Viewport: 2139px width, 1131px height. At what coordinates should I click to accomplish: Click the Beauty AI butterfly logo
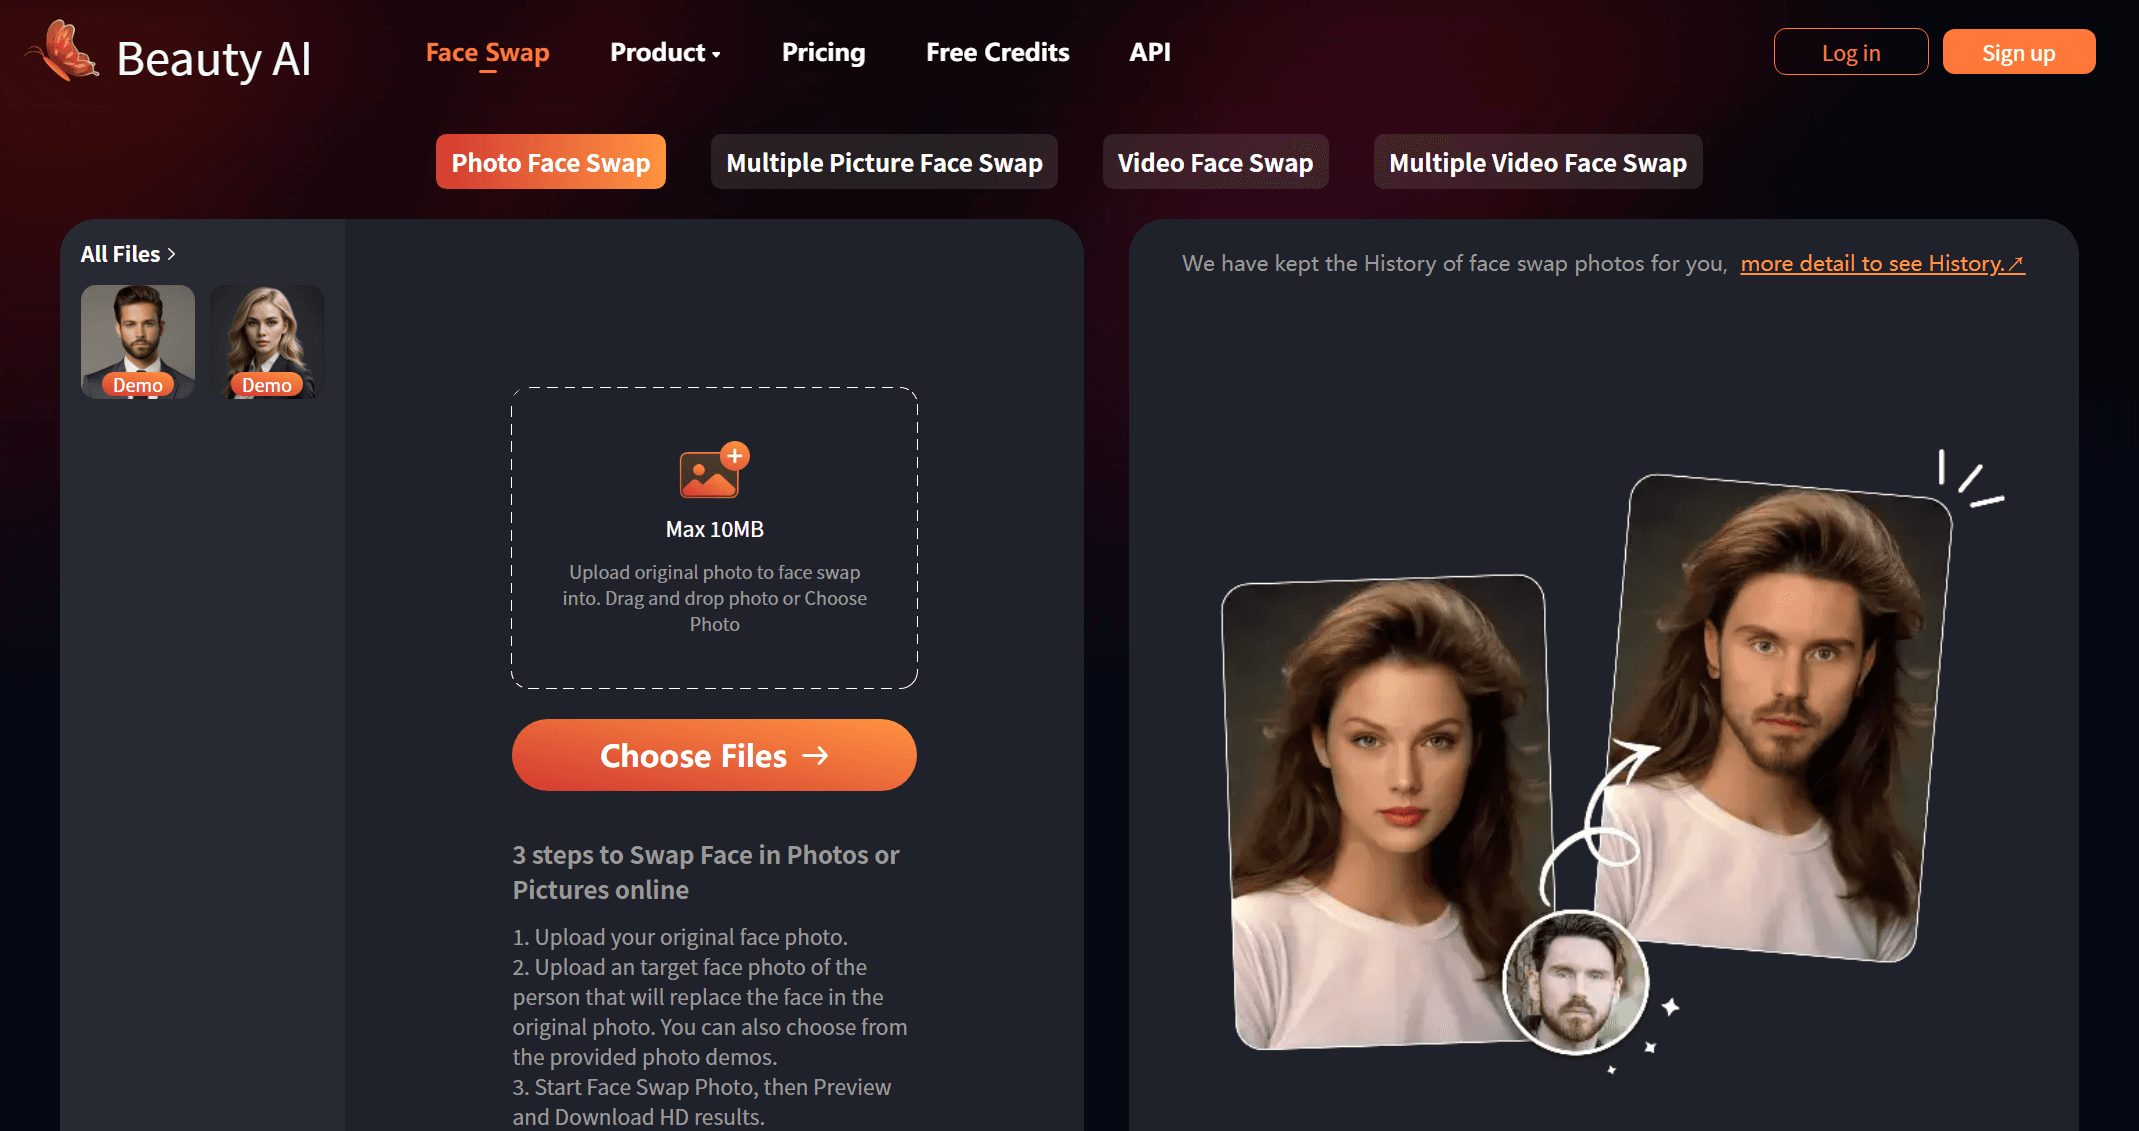coord(62,52)
